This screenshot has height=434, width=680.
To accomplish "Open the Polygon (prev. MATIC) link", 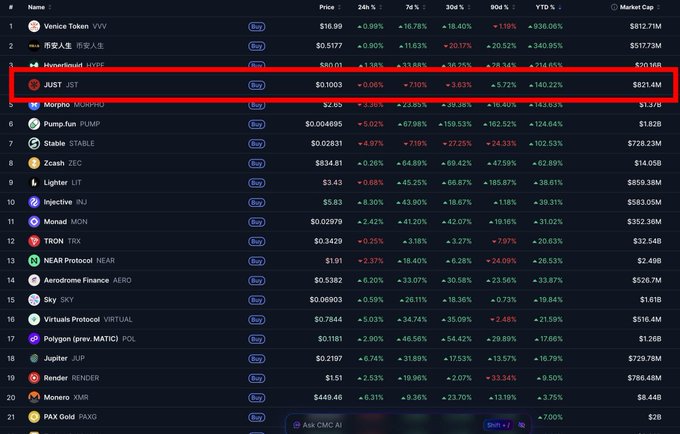I will tap(89, 339).
